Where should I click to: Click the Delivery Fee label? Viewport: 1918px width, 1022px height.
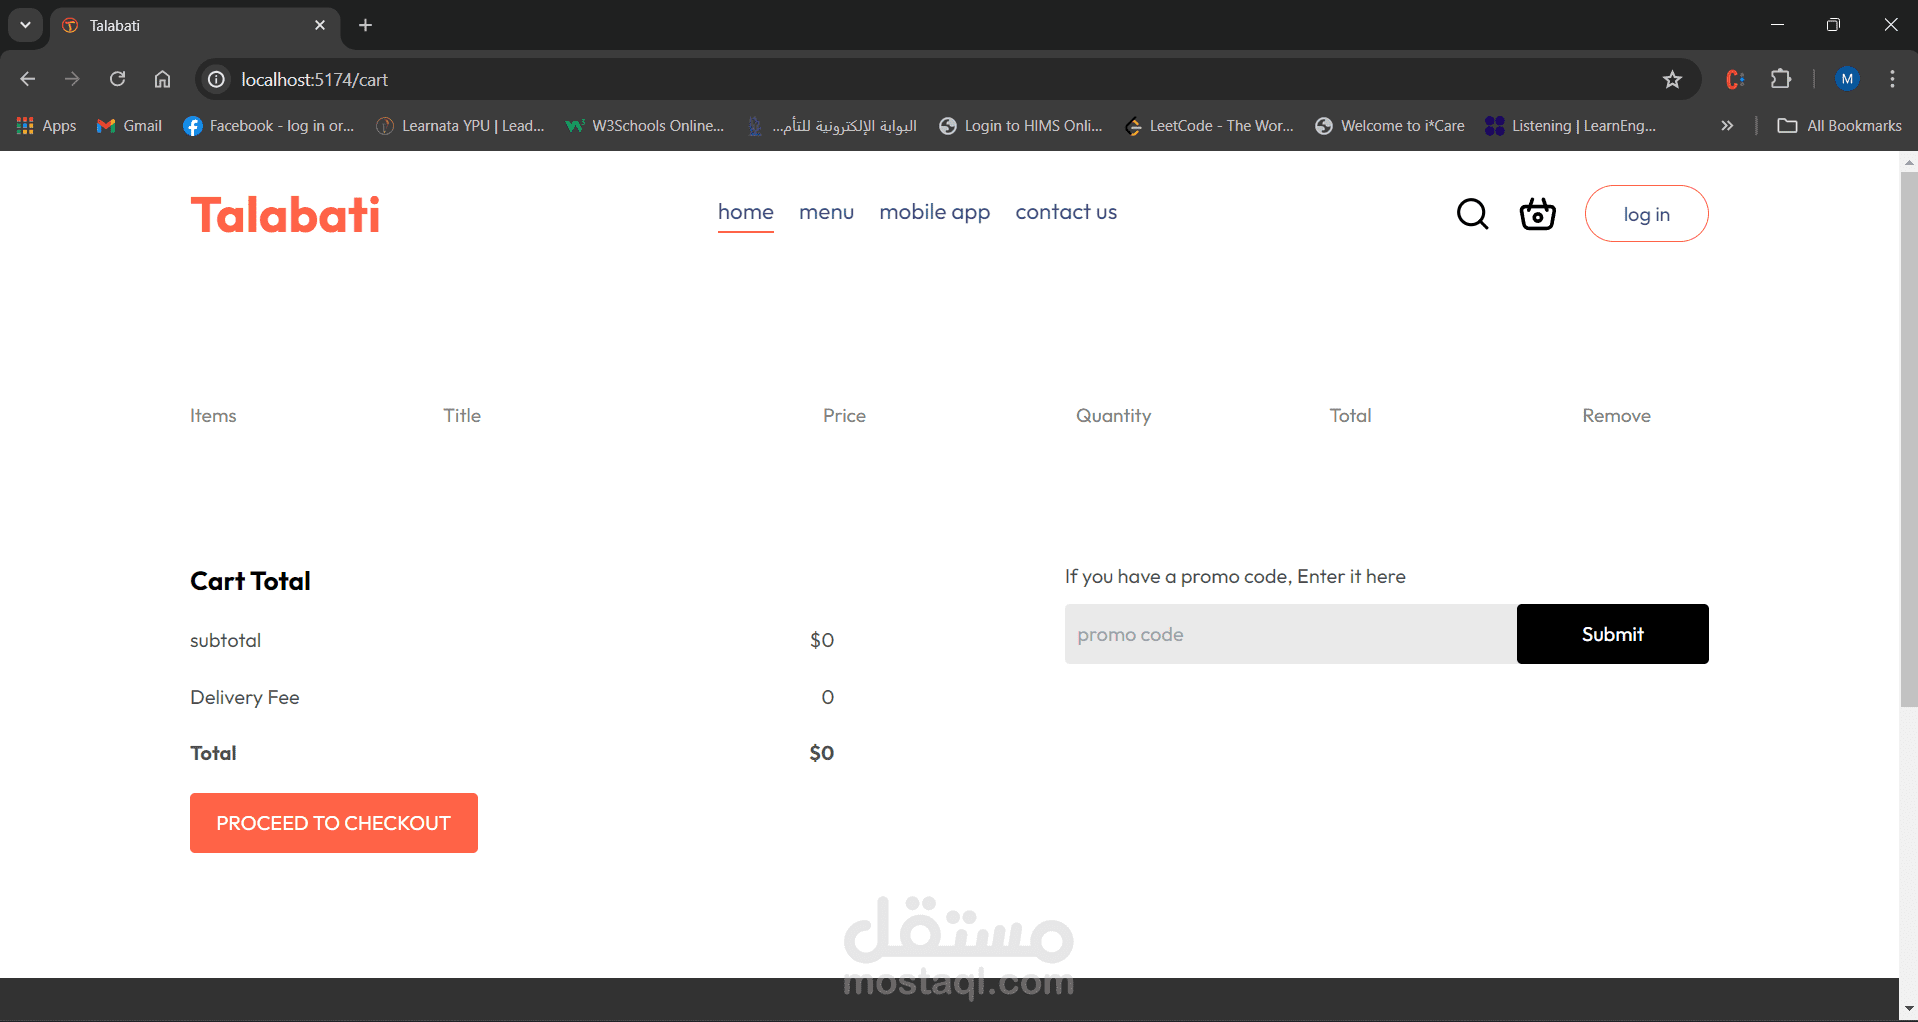pyautogui.click(x=245, y=697)
